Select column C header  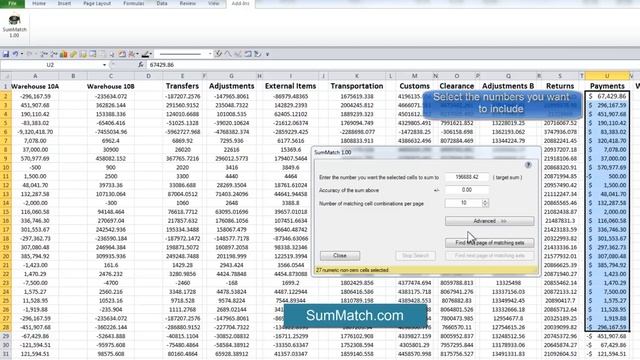click(111, 76)
